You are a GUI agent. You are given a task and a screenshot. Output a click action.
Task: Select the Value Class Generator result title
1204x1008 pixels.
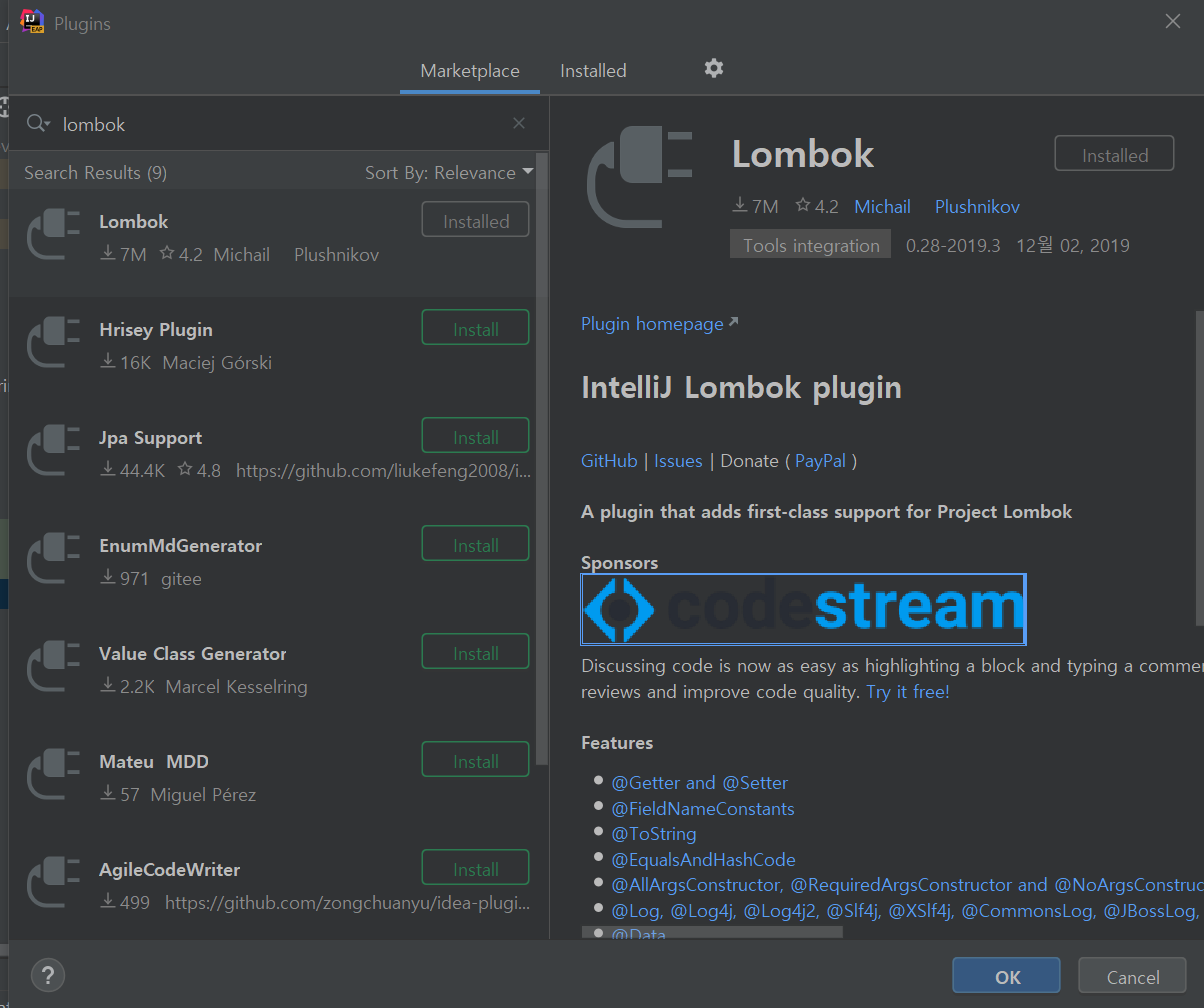[x=193, y=654]
